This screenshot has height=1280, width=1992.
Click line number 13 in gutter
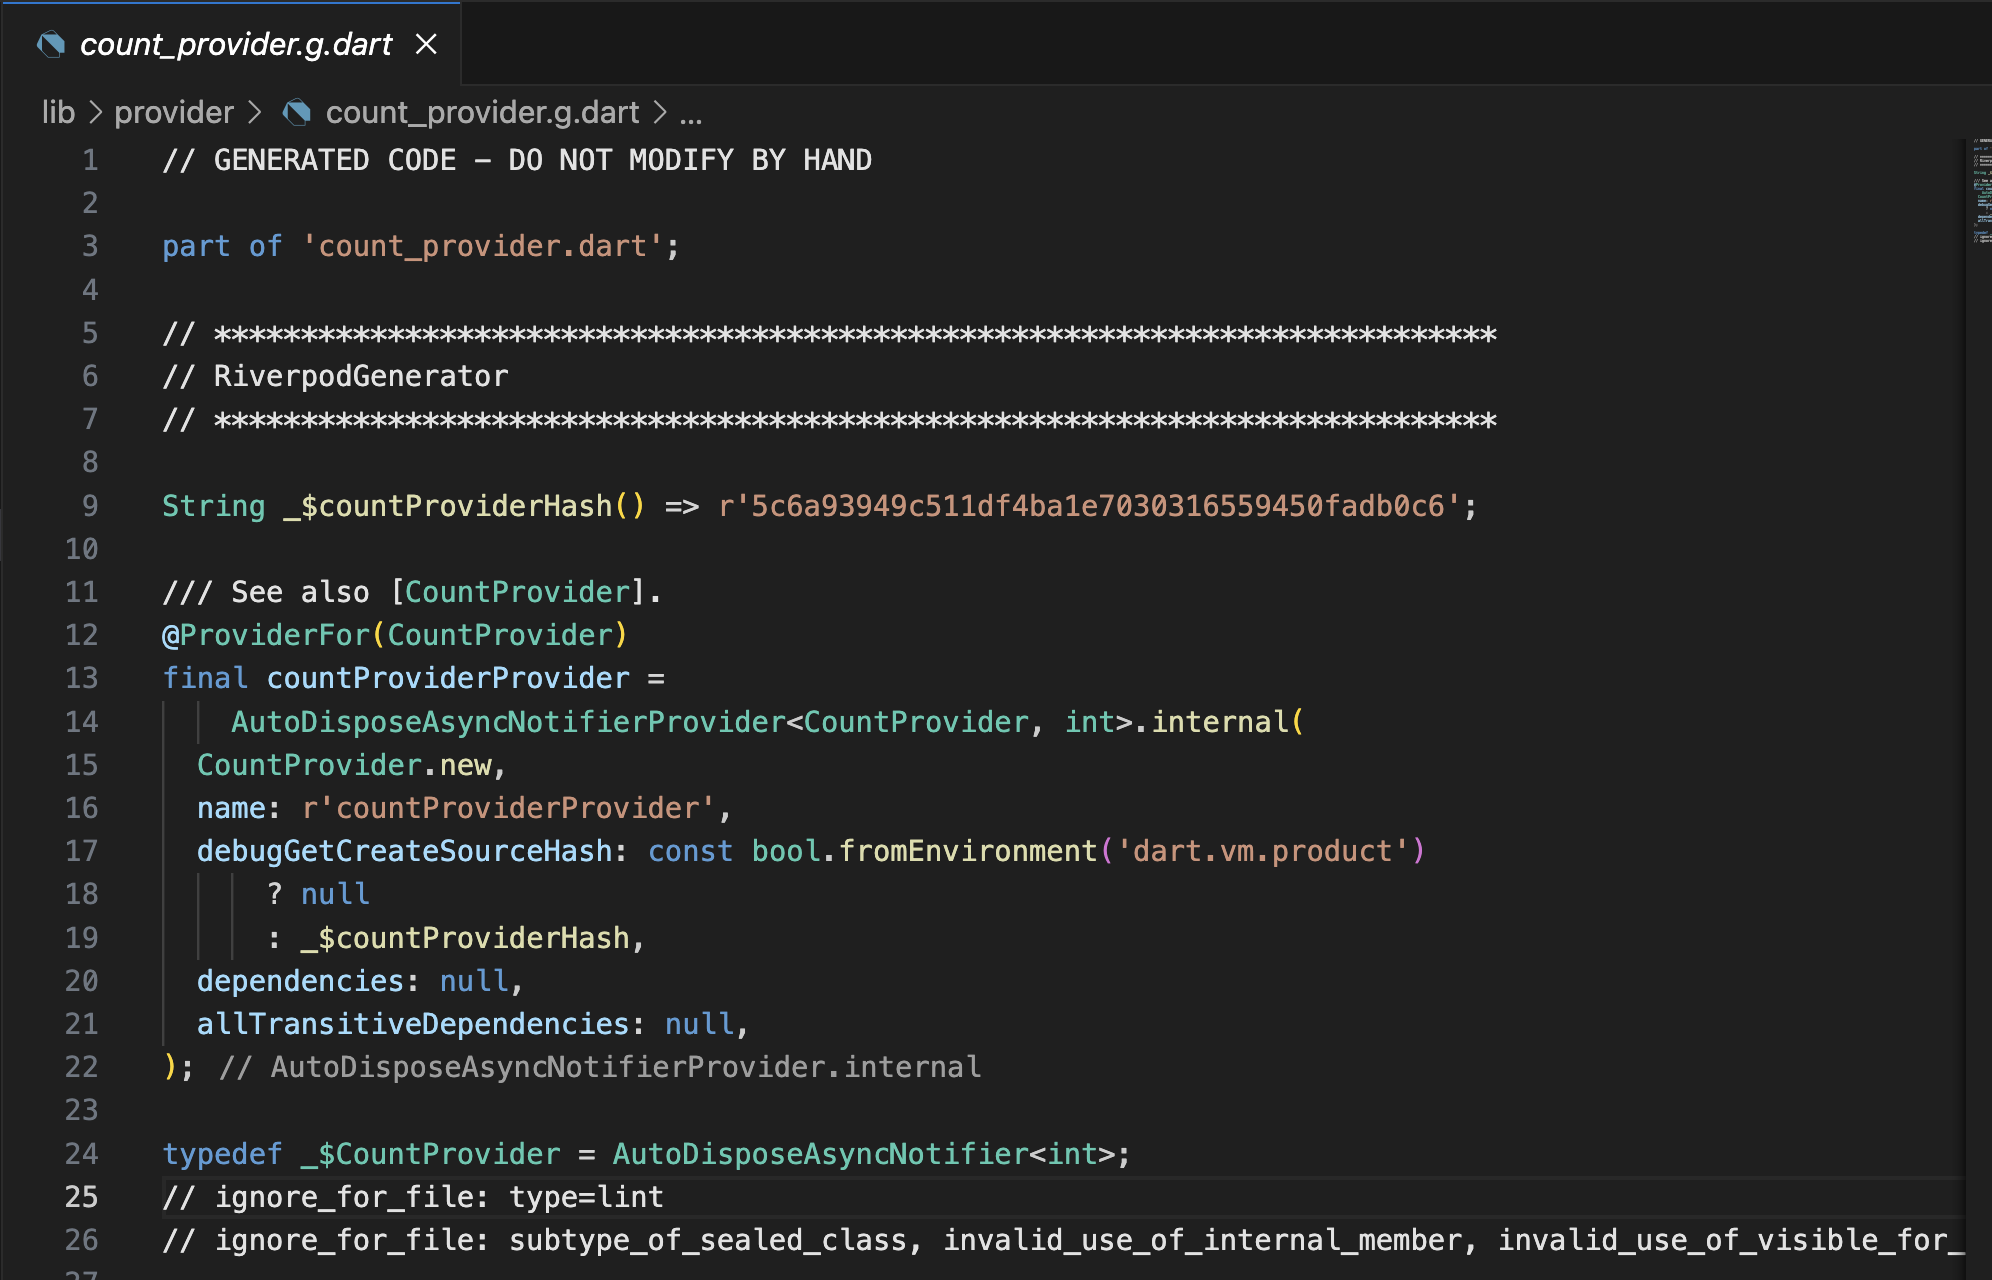(82, 678)
